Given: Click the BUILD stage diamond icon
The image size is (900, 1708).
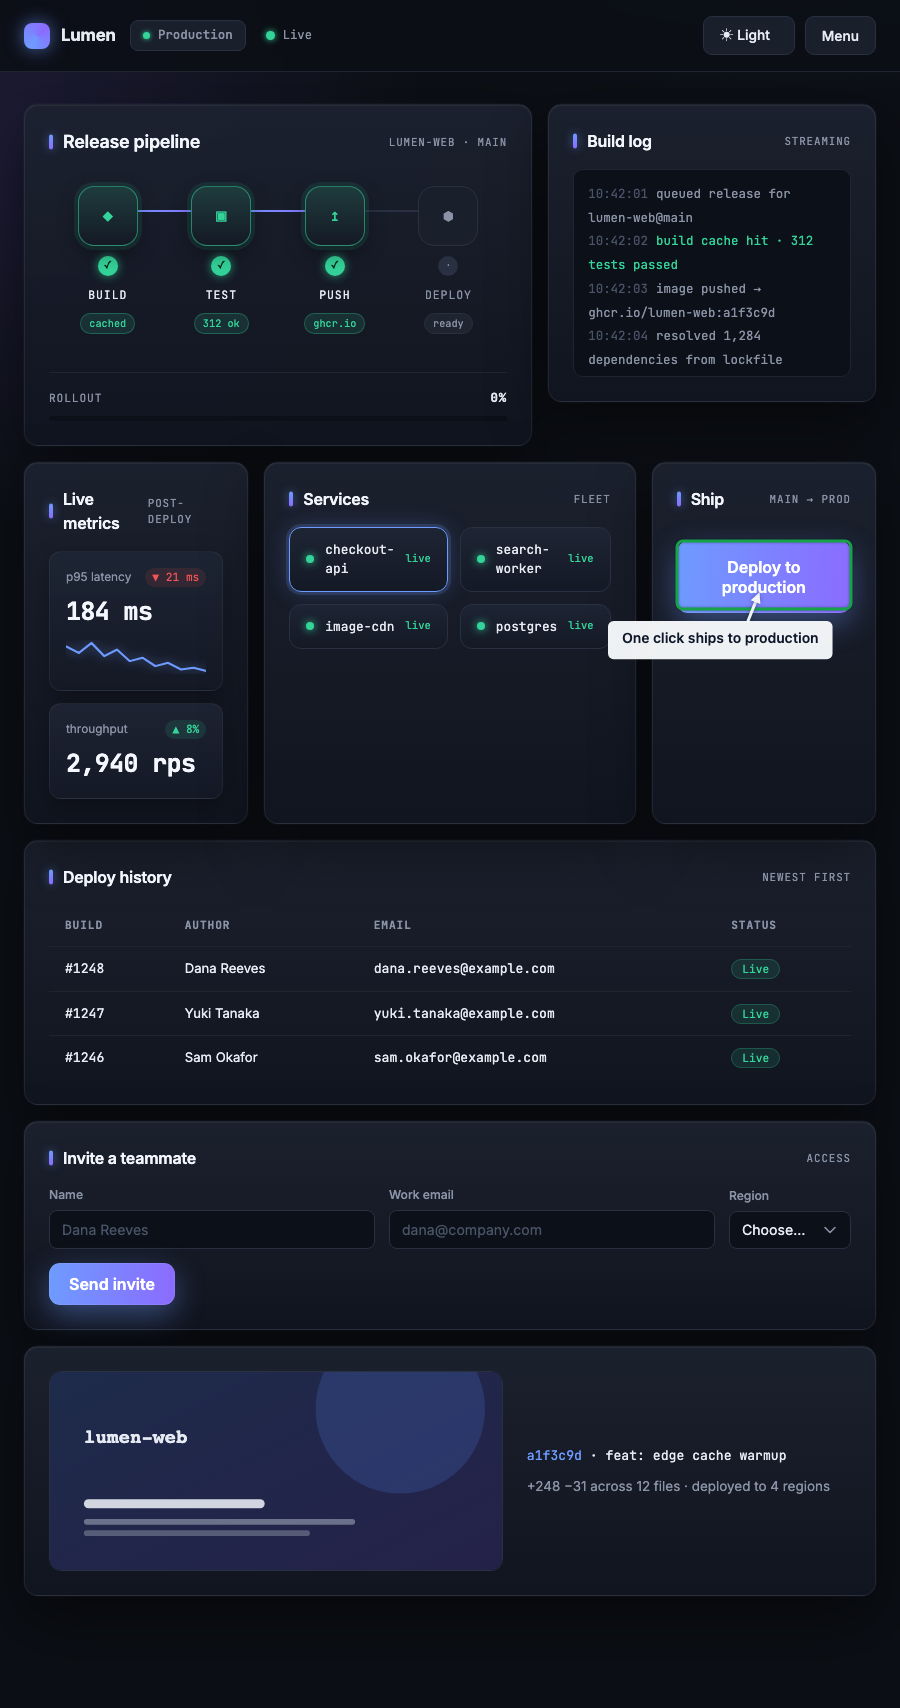Looking at the screenshot, I should tap(108, 216).
